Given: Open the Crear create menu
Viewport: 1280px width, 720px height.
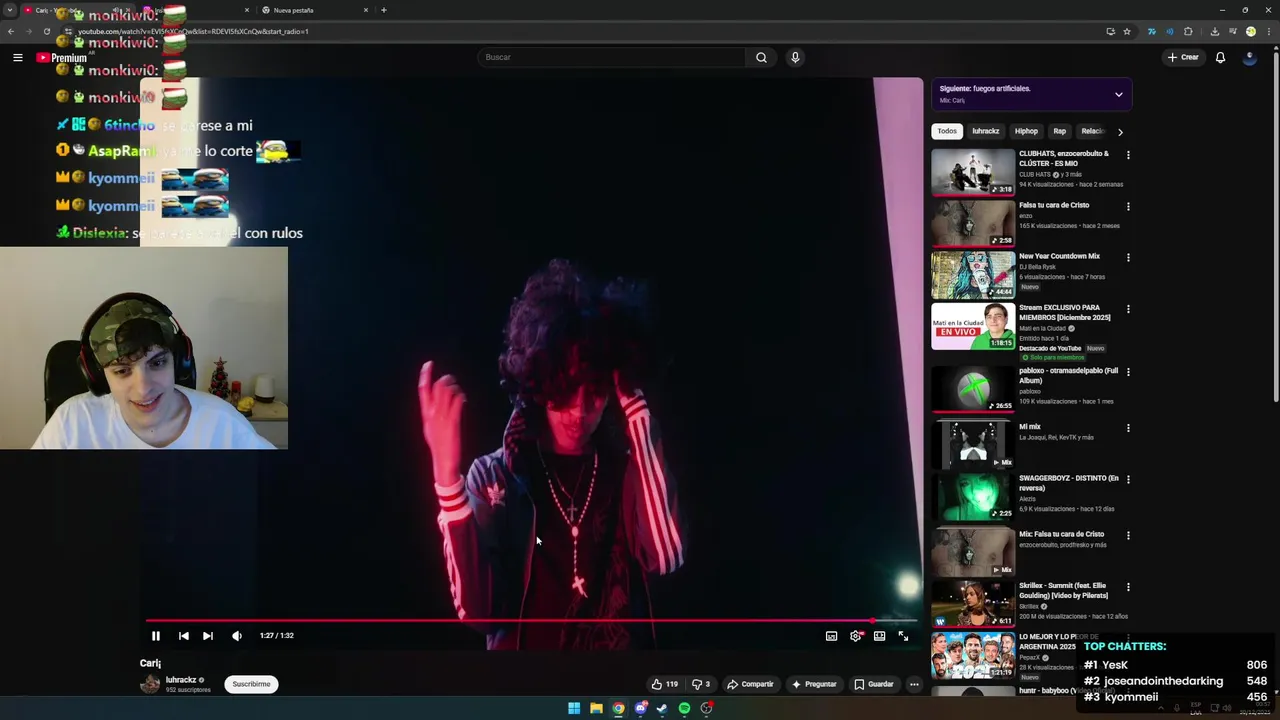Looking at the screenshot, I should click(x=1182, y=57).
